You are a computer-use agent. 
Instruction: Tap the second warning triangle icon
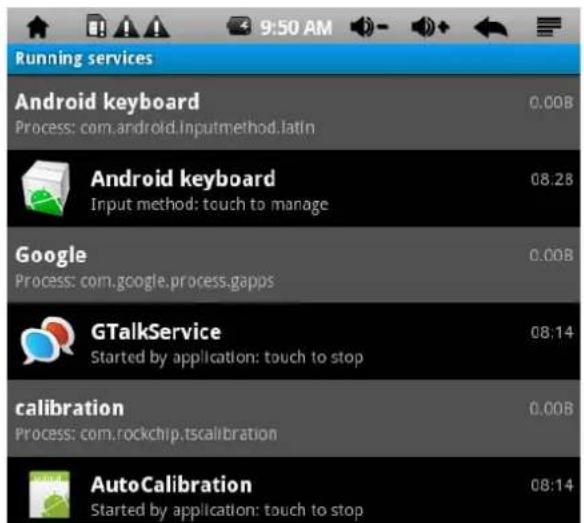157,27
